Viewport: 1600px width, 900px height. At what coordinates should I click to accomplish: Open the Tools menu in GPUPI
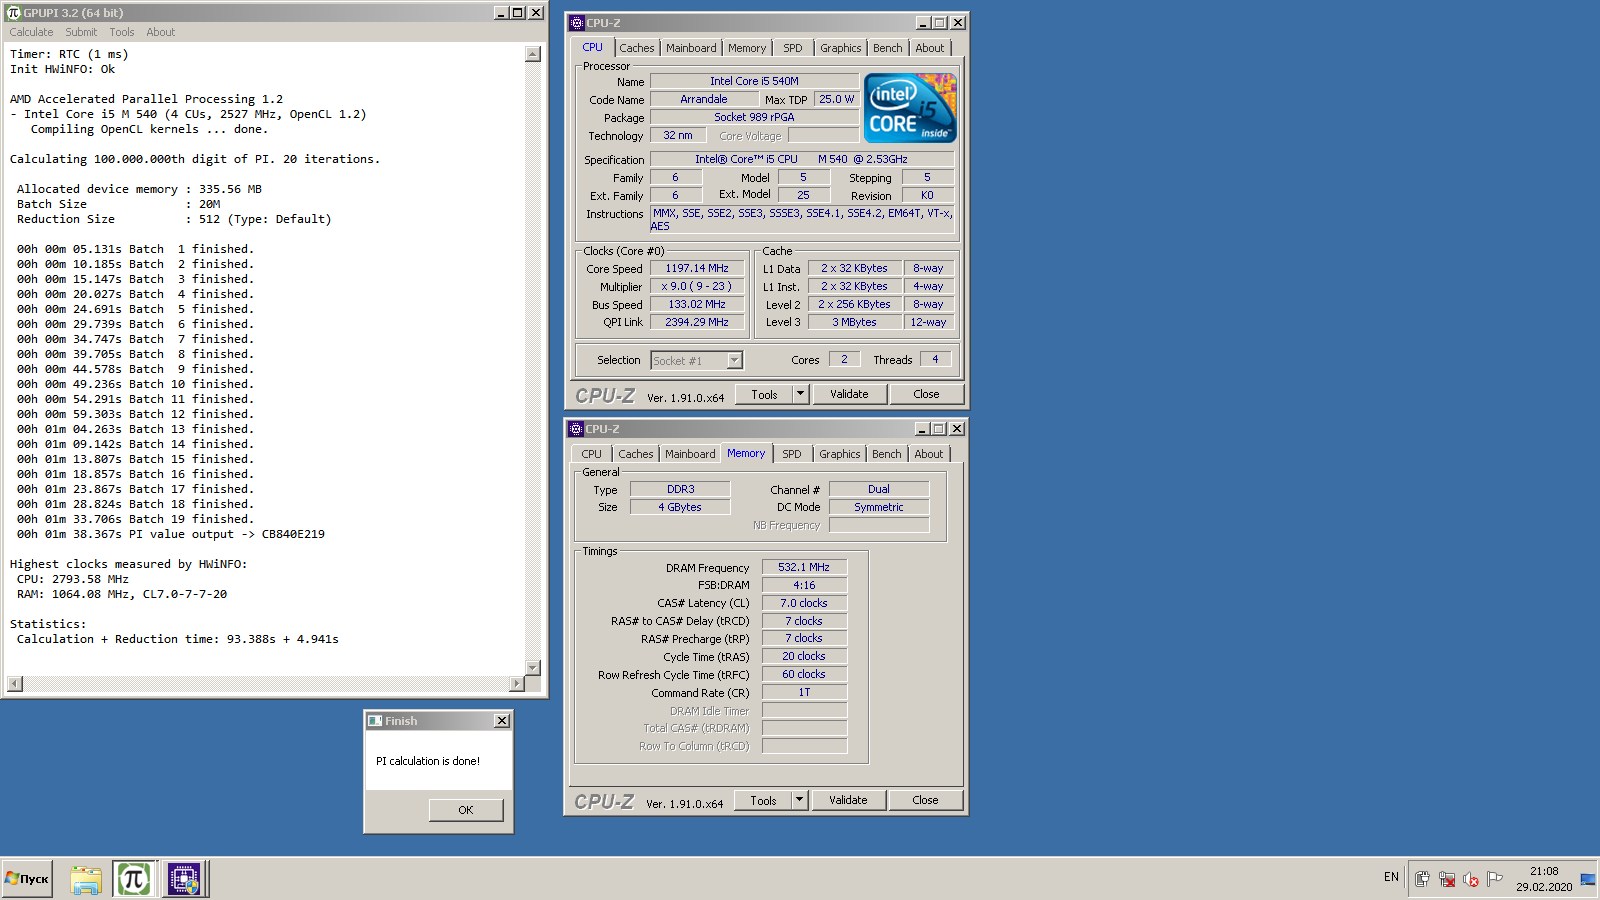[x=122, y=32]
